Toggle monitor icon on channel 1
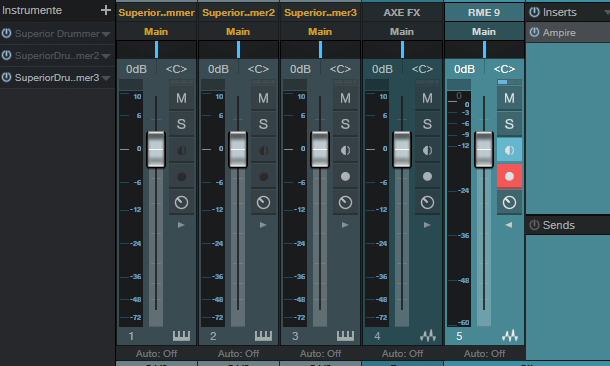Image resolution: width=610 pixels, height=366 pixels. (181, 150)
